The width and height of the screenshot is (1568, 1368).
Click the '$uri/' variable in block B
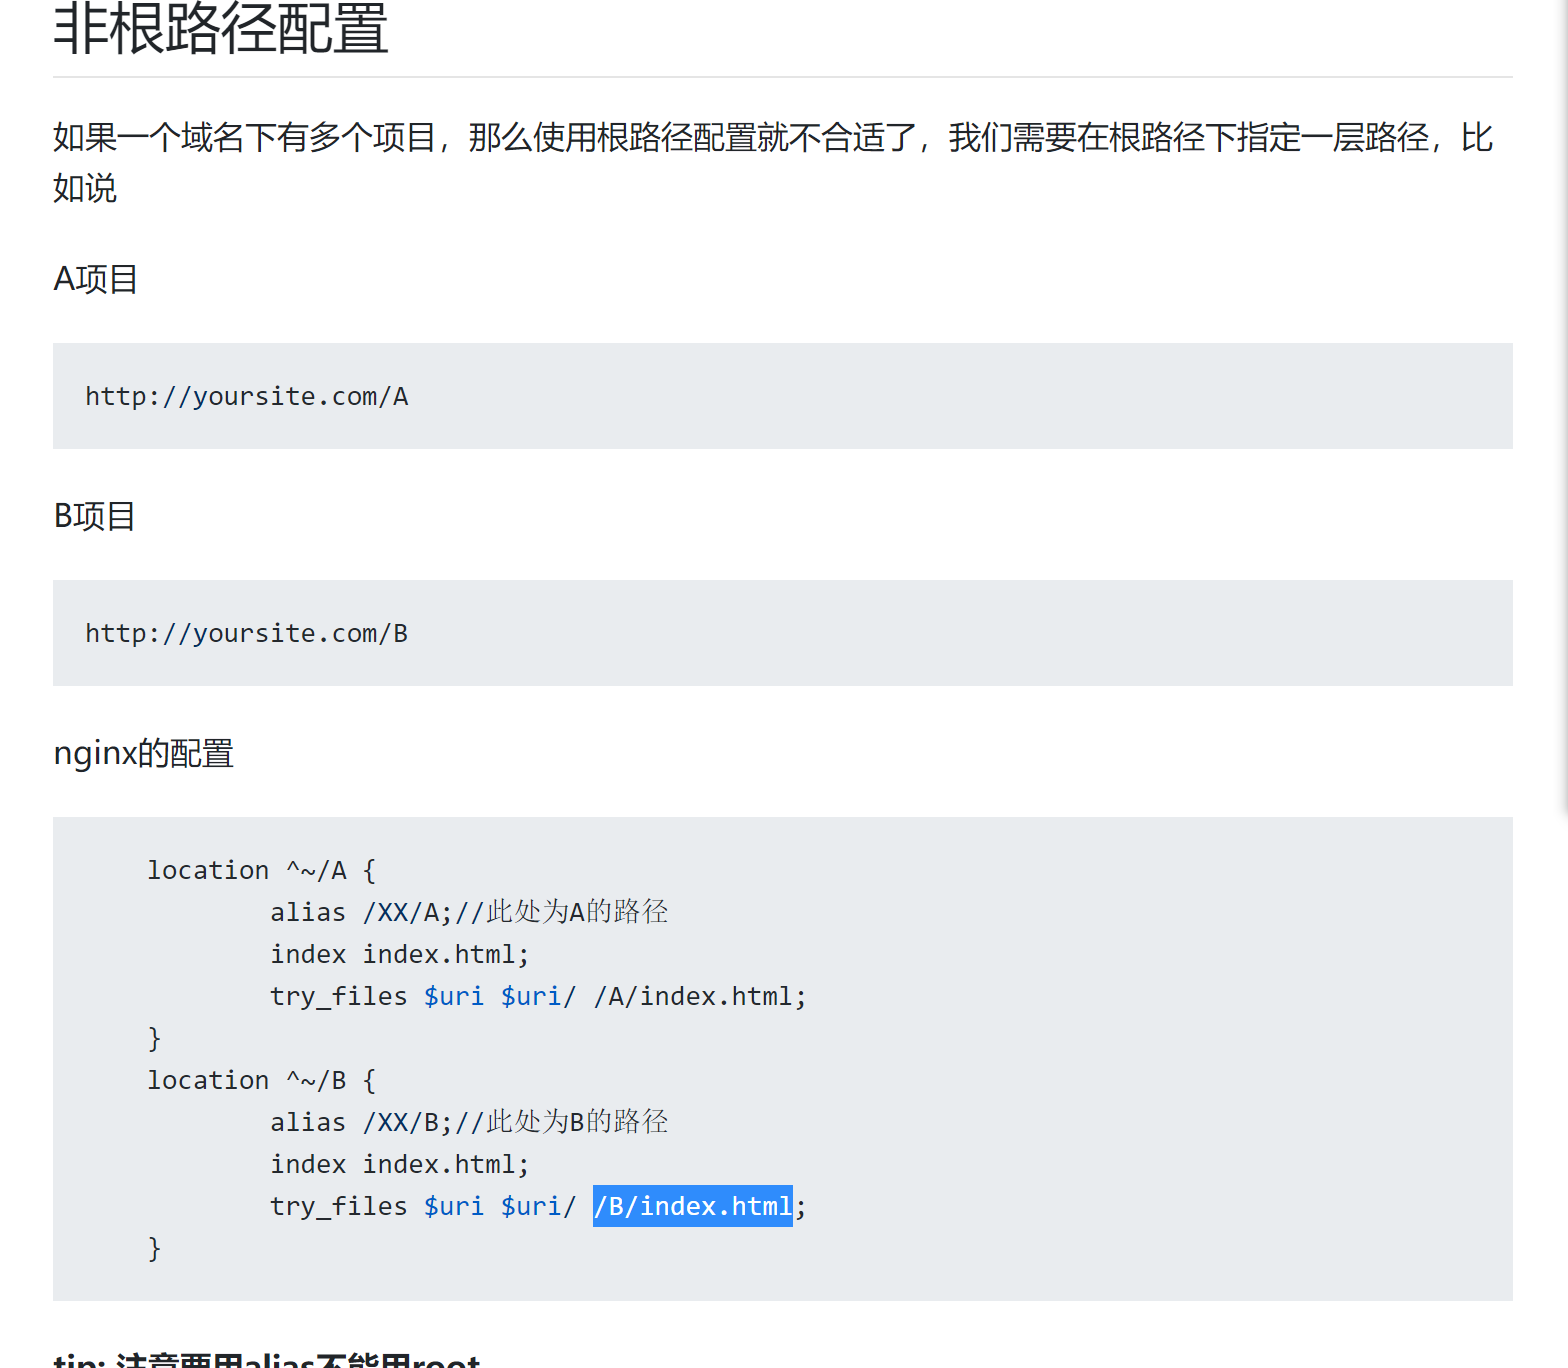(x=537, y=1207)
